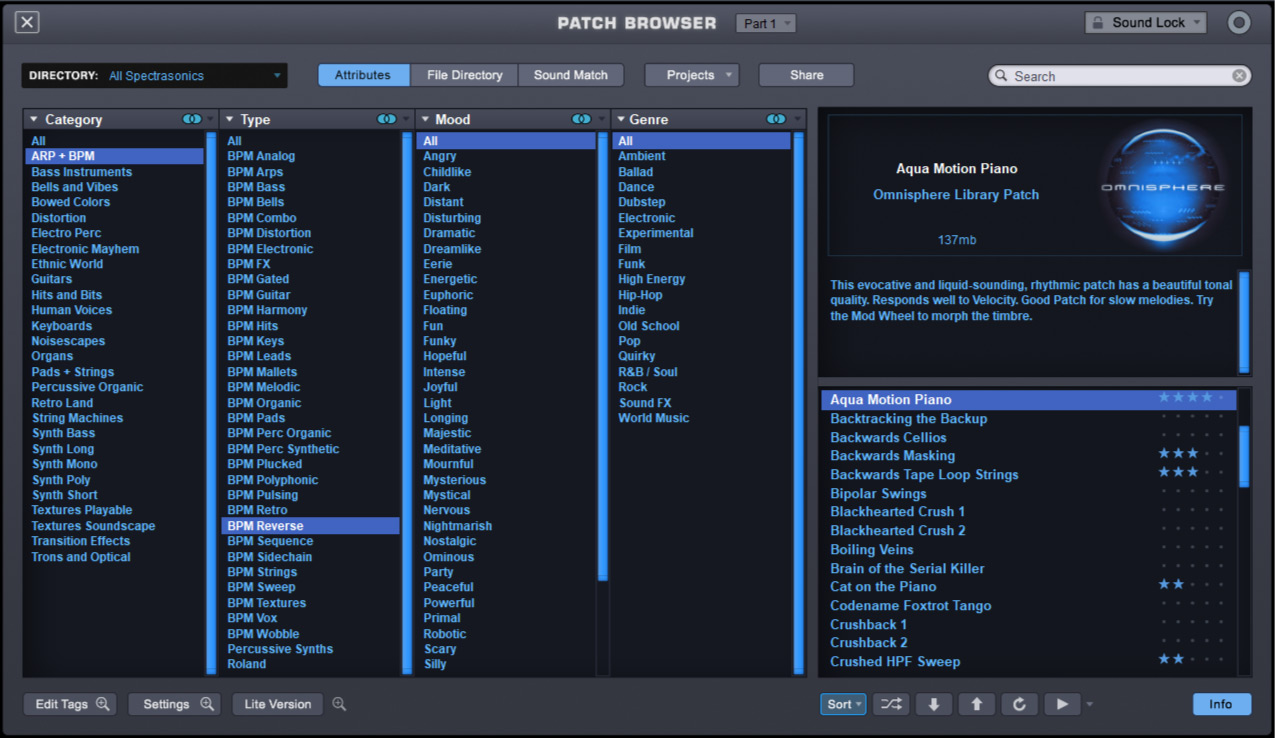Screen dimensions: 1275x738
Task: Click the Search input field
Action: click(1120, 76)
